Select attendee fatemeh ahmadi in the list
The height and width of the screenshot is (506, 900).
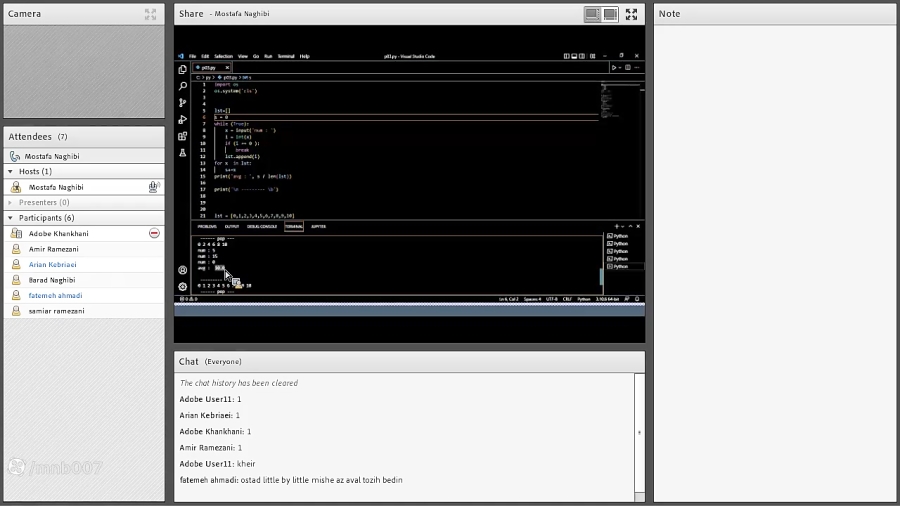[x=55, y=296]
